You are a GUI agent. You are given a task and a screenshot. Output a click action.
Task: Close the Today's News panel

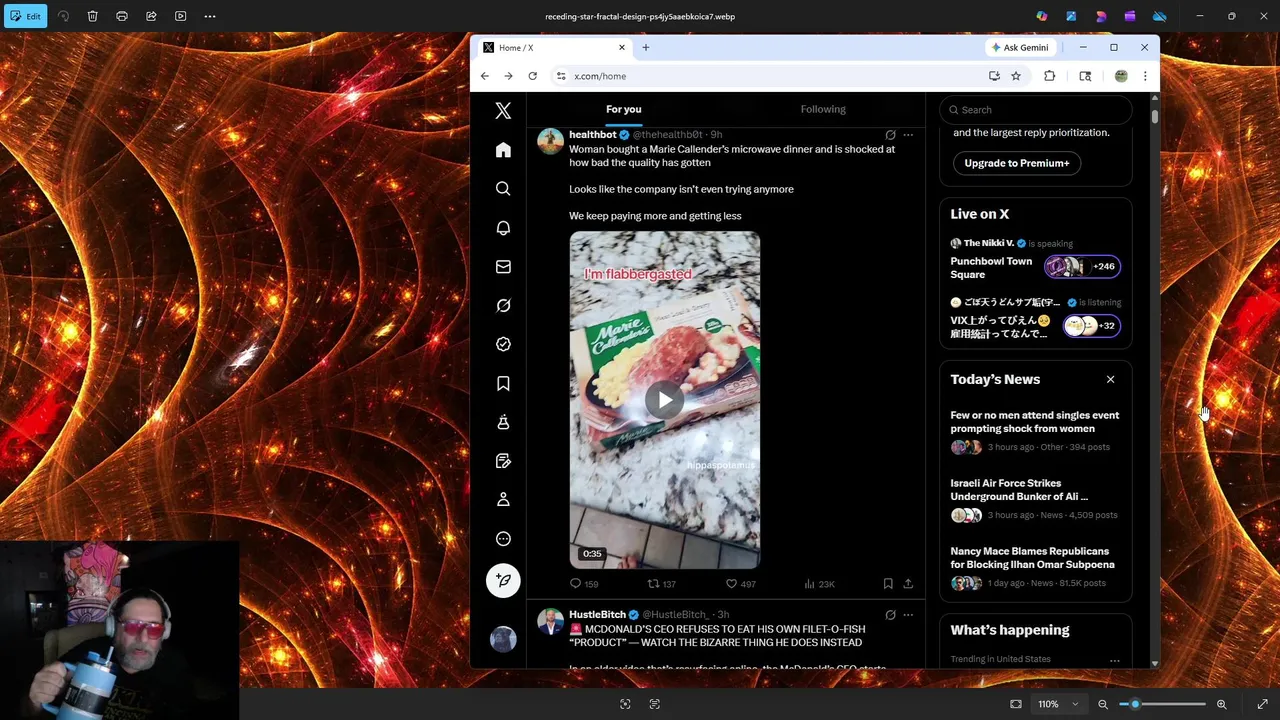coord(1110,380)
